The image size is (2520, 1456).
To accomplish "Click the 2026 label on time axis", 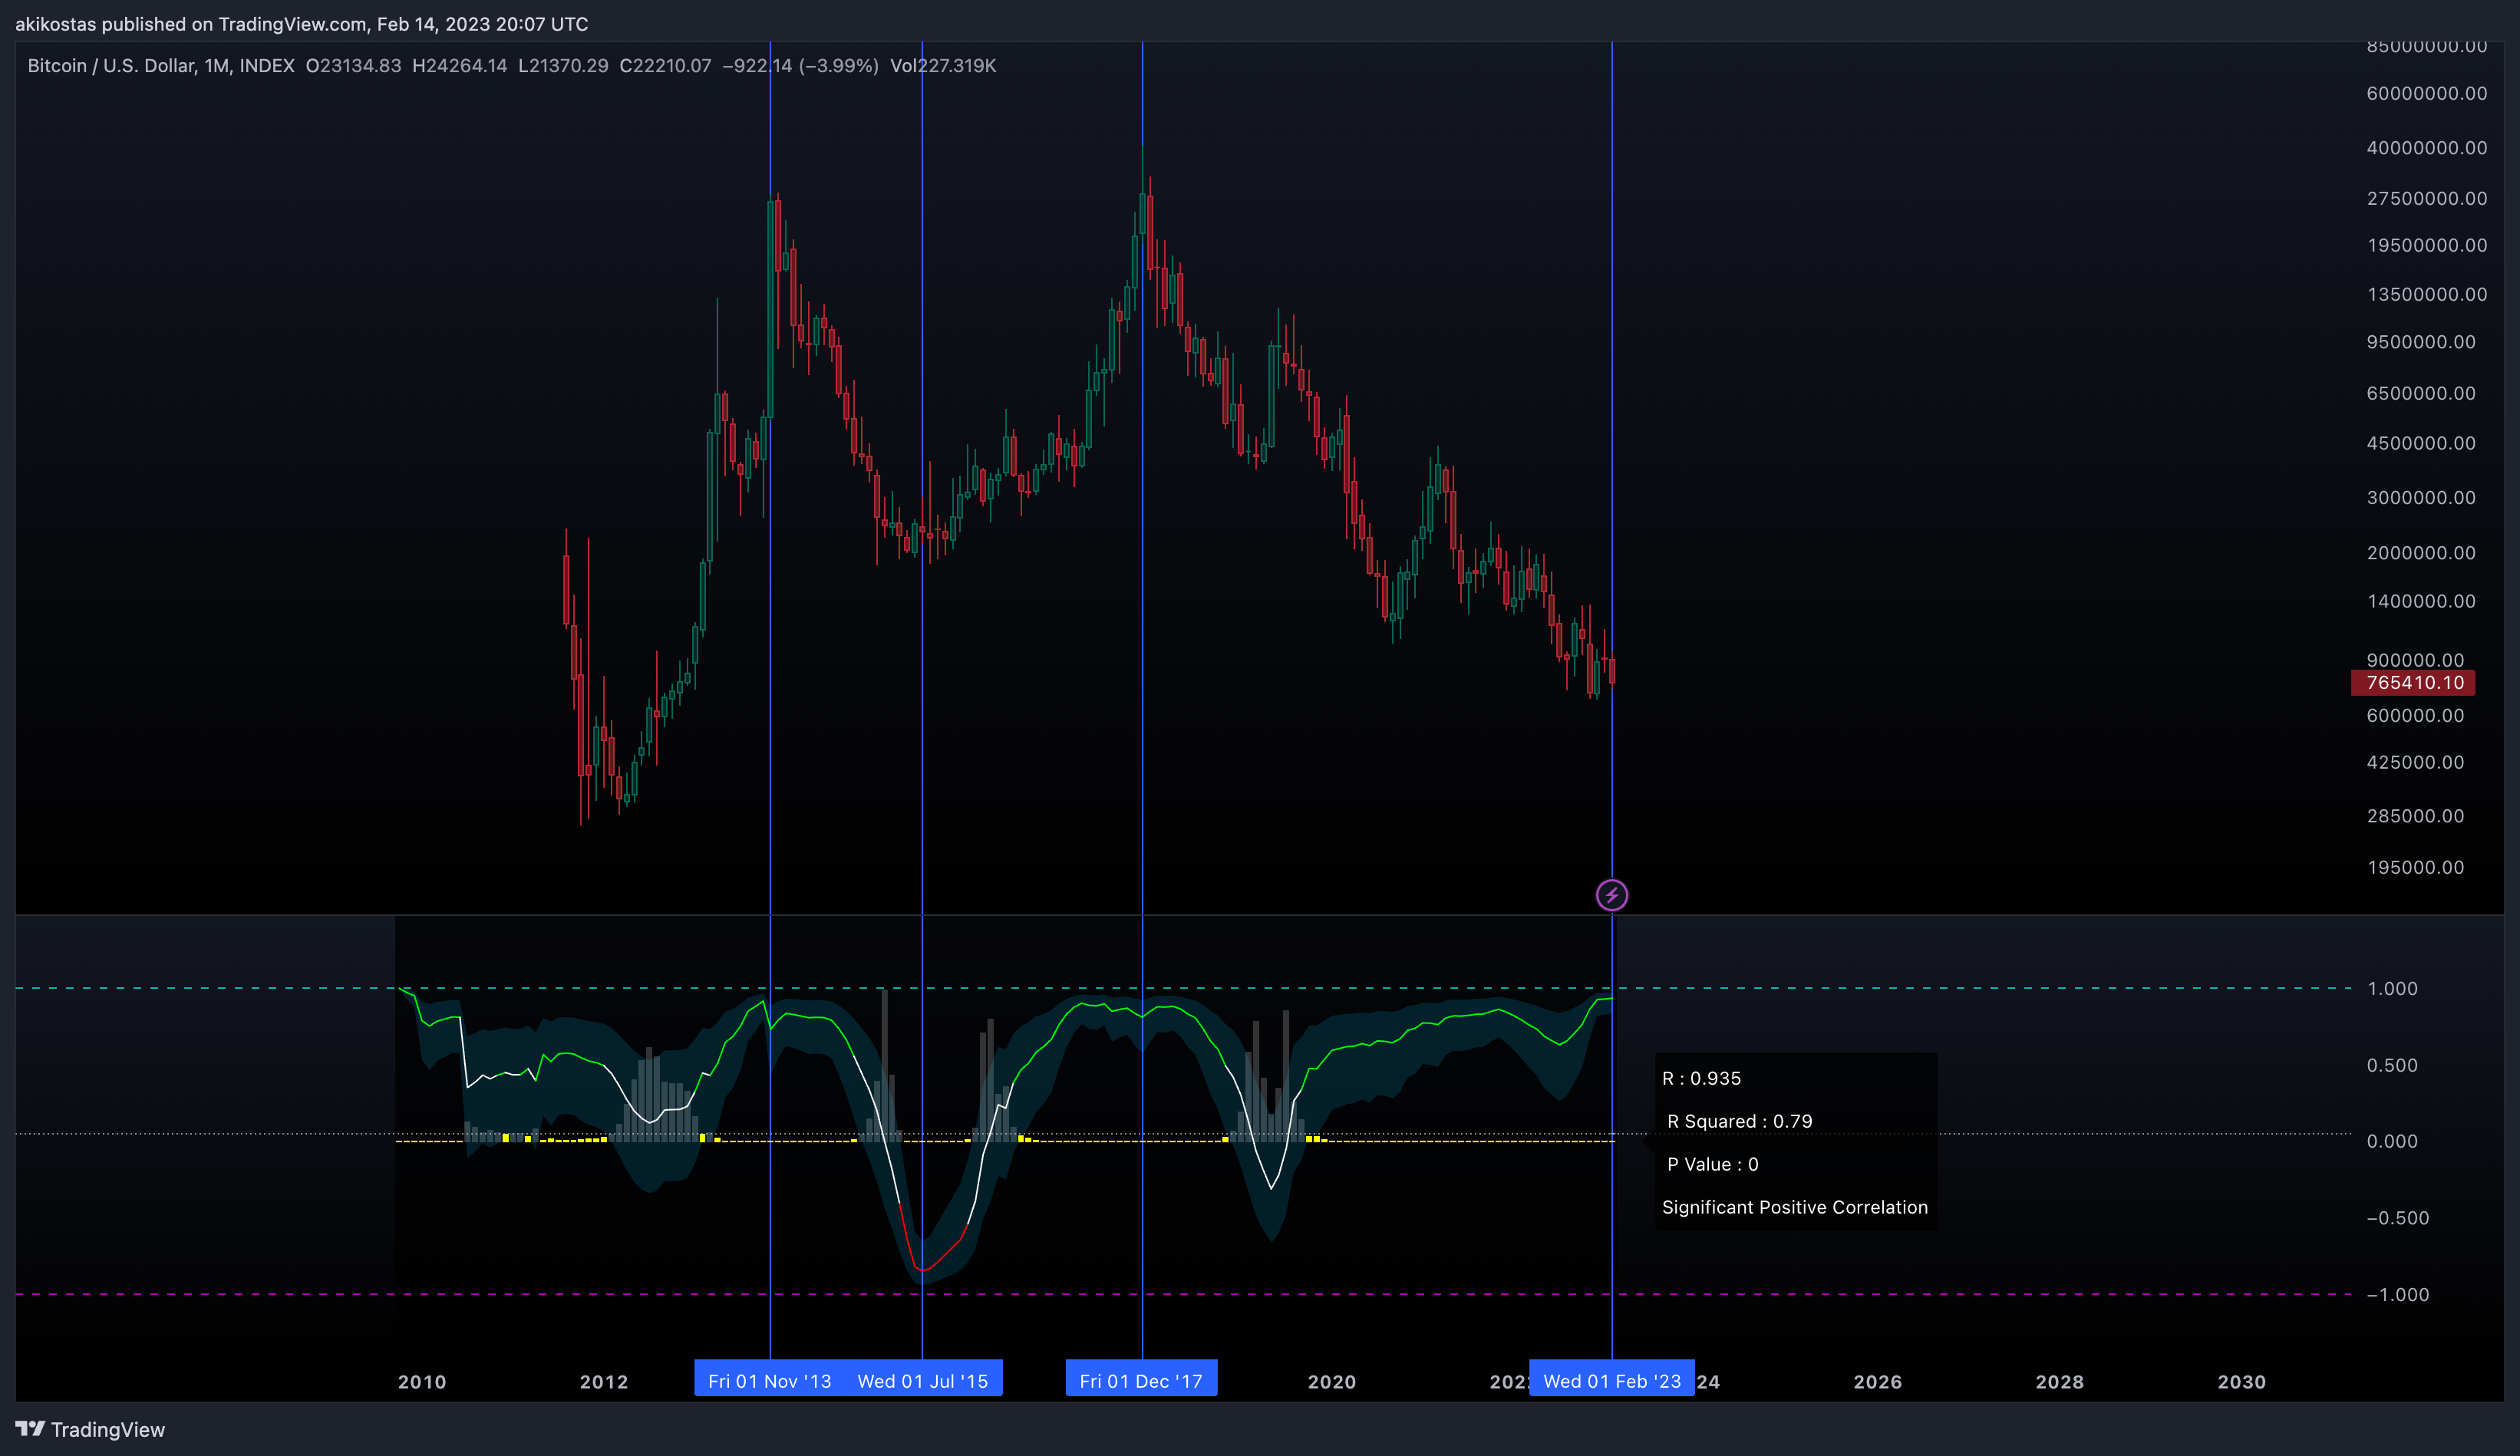I will (x=1877, y=1382).
